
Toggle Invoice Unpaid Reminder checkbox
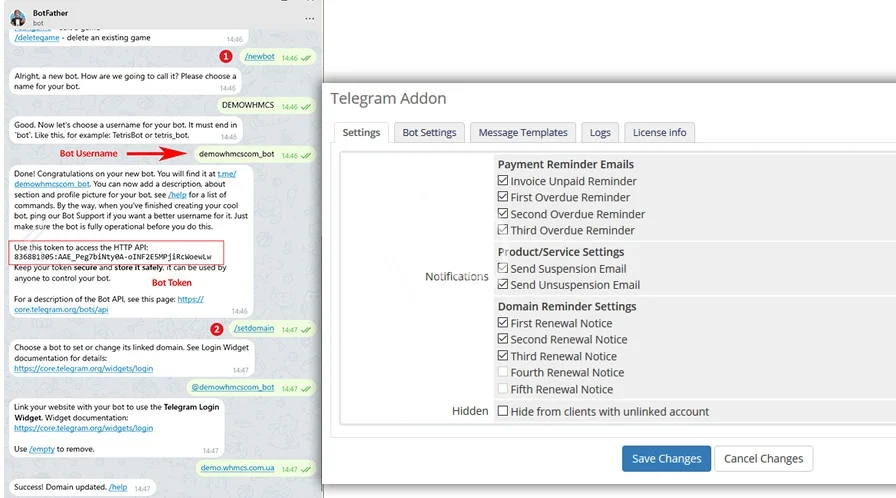tap(503, 181)
